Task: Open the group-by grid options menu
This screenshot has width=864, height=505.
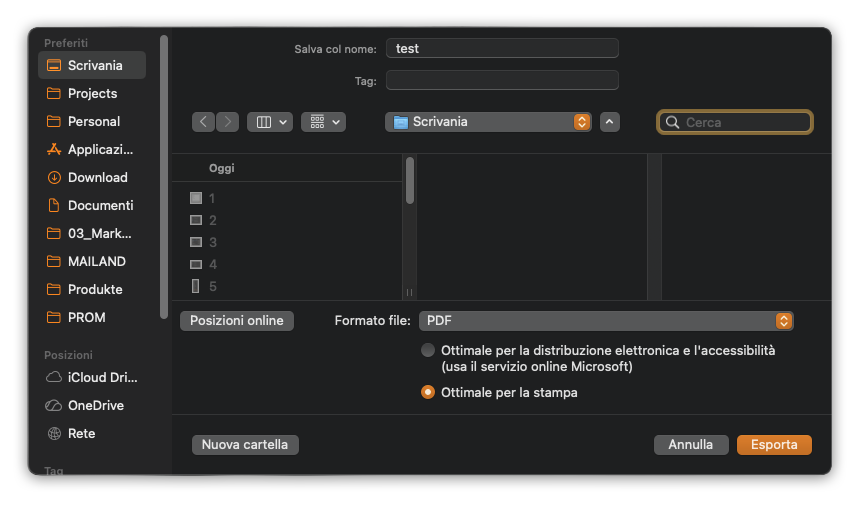Action: [x=323, y=122]
